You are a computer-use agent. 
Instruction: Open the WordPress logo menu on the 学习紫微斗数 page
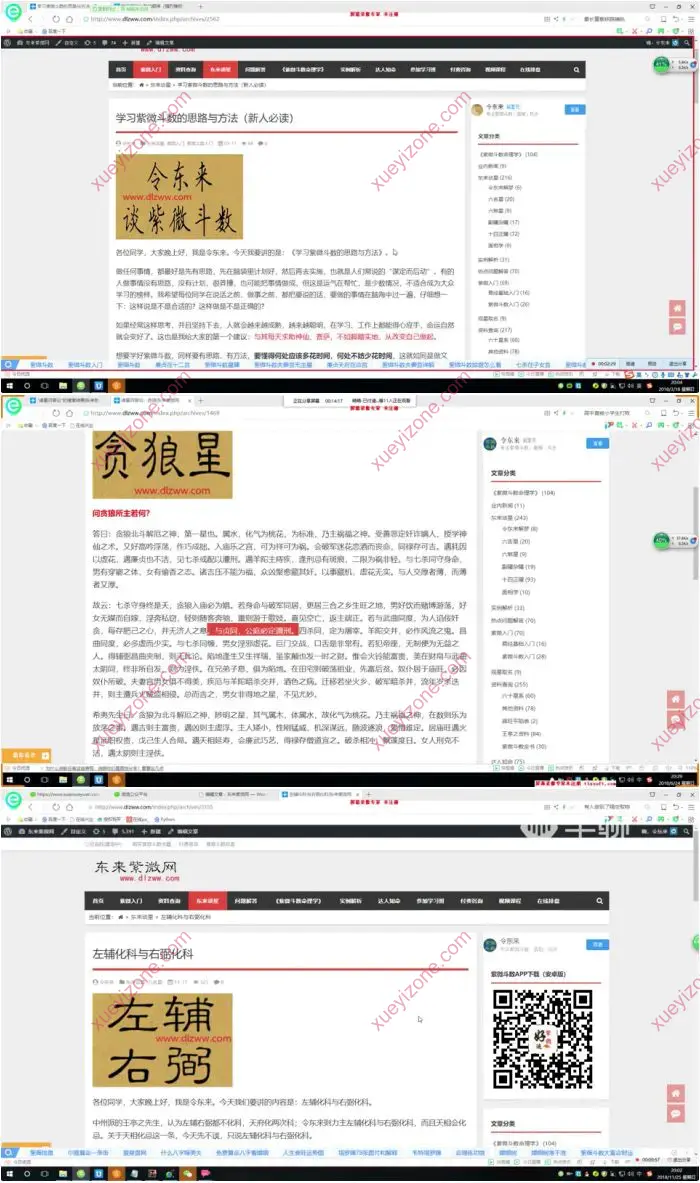pyautogui.click(x=8, y=43)
